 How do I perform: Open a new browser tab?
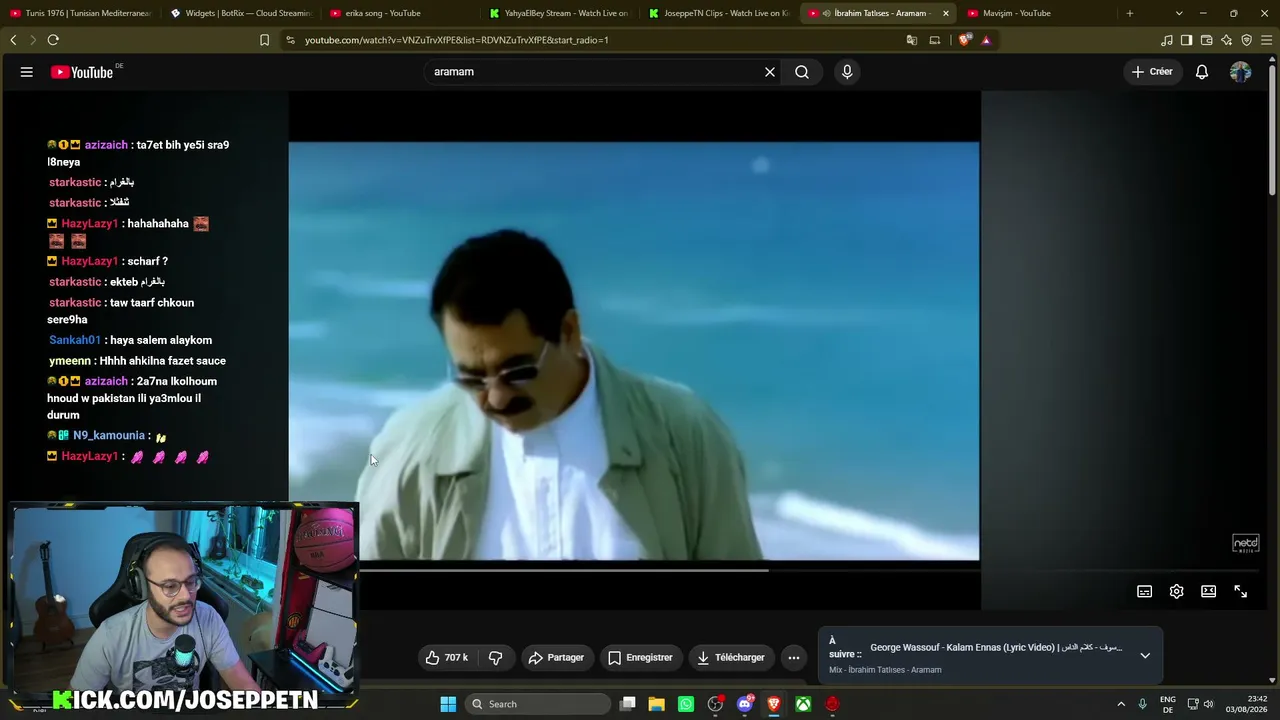coord(1130,13)
